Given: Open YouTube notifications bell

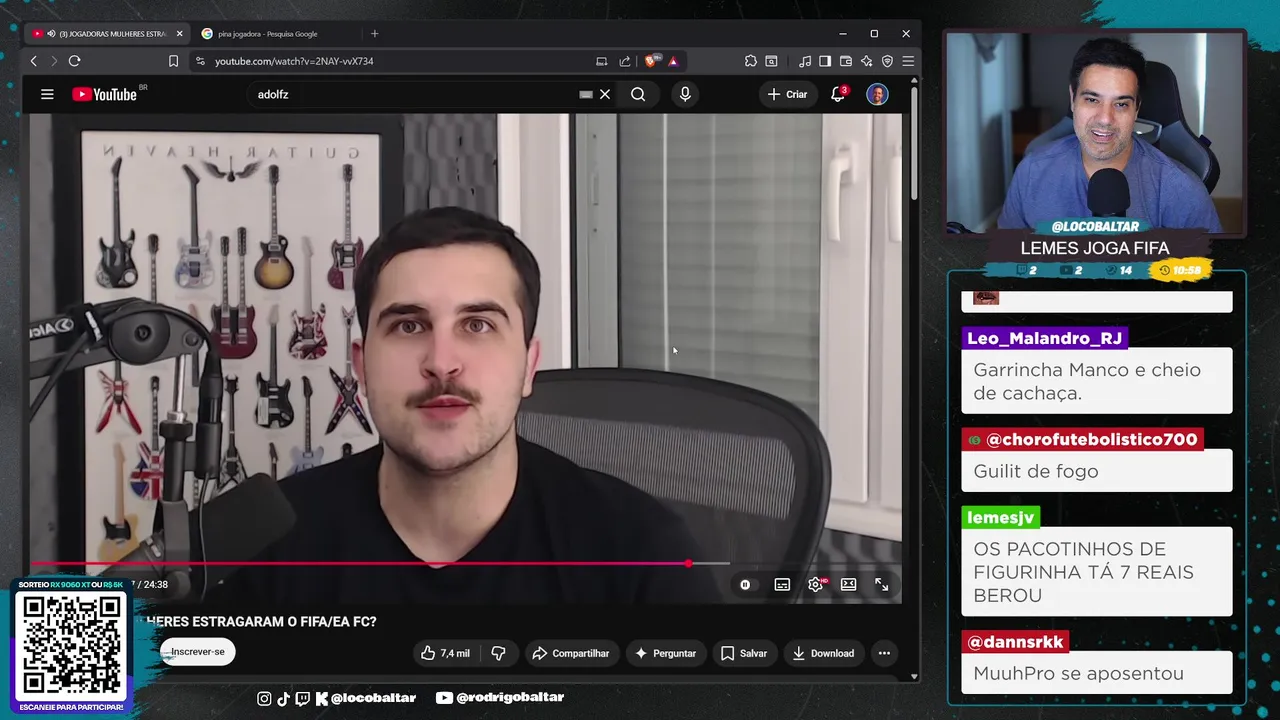Looking at the screenshot, I should coord(838,94).
